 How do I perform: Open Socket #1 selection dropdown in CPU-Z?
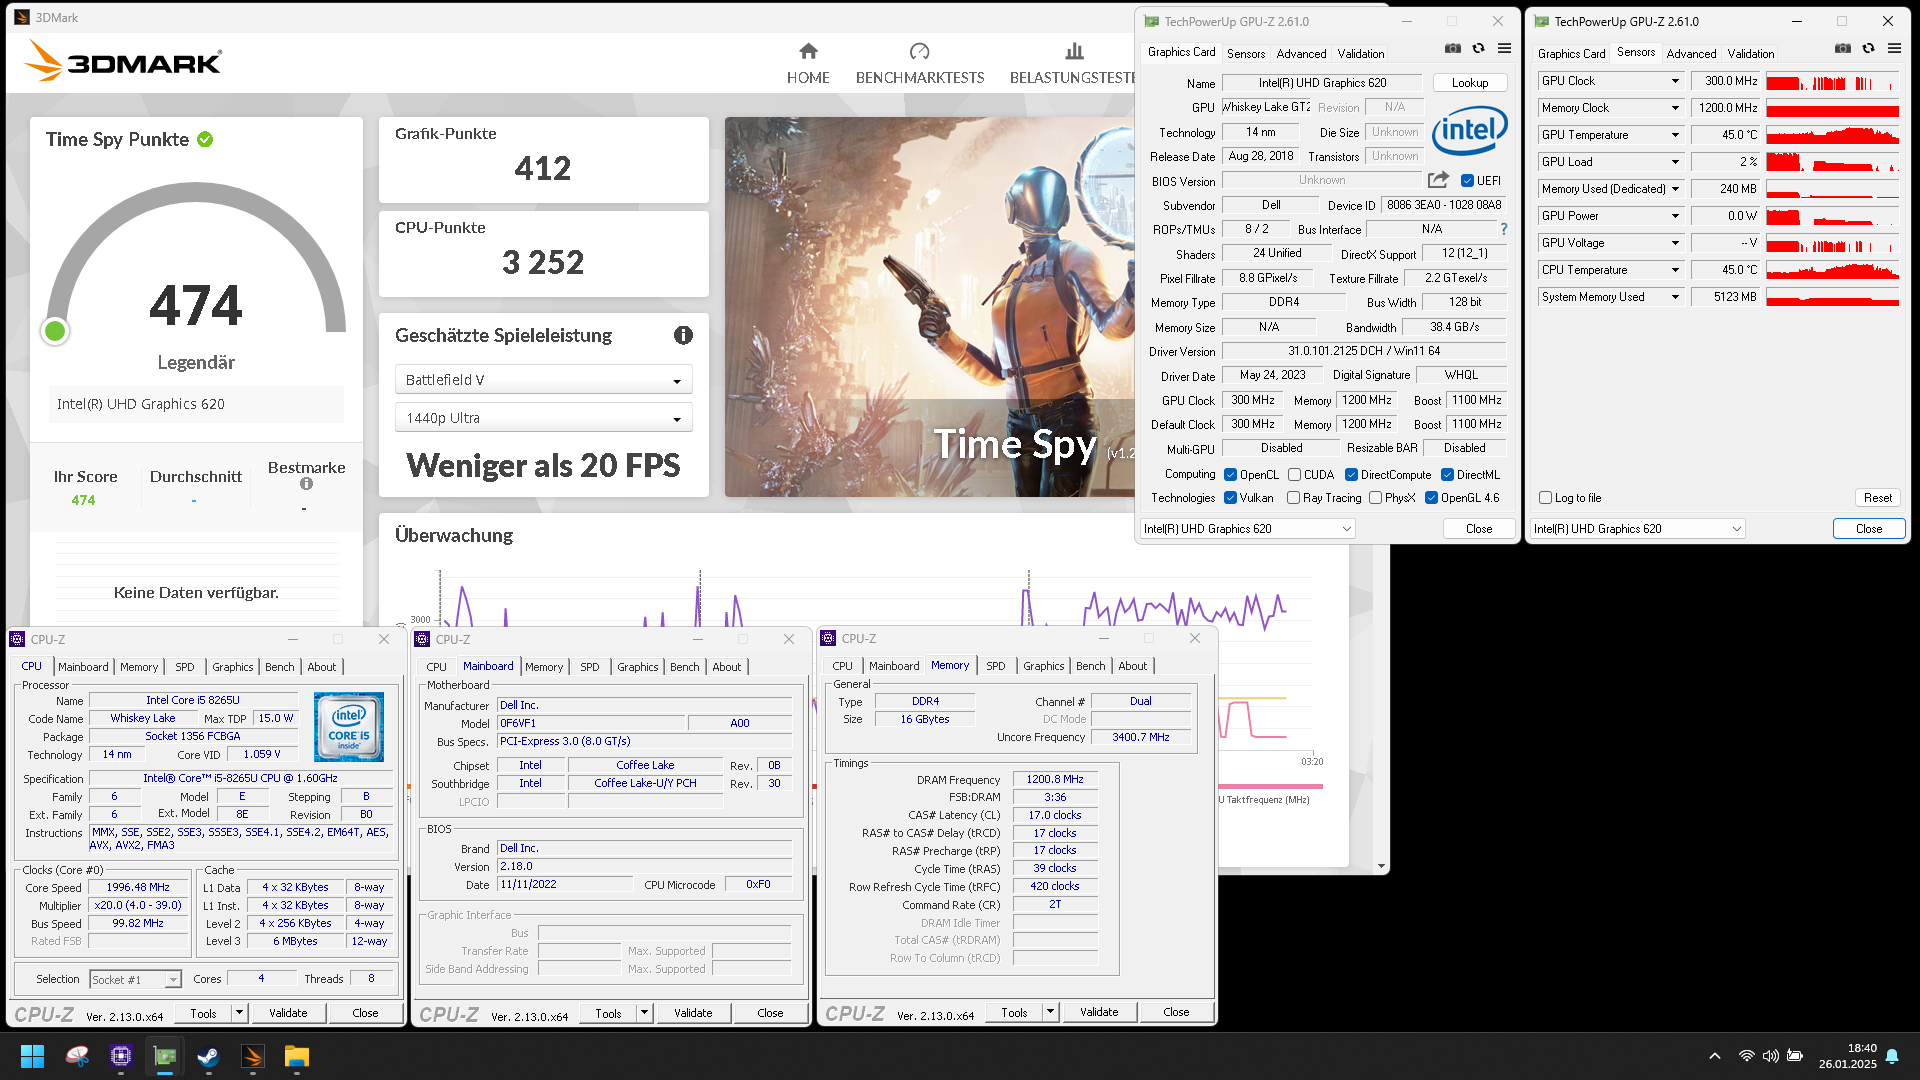pos(135,980)
